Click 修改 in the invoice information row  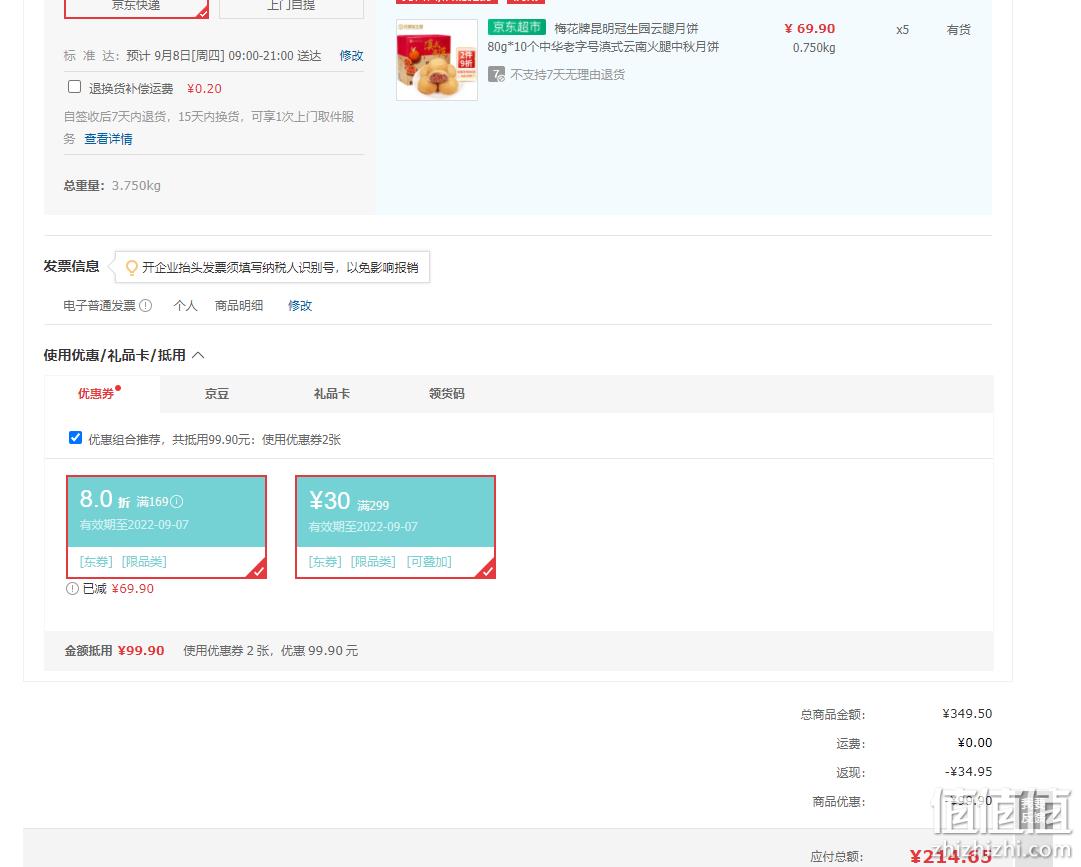coord(300,305)
